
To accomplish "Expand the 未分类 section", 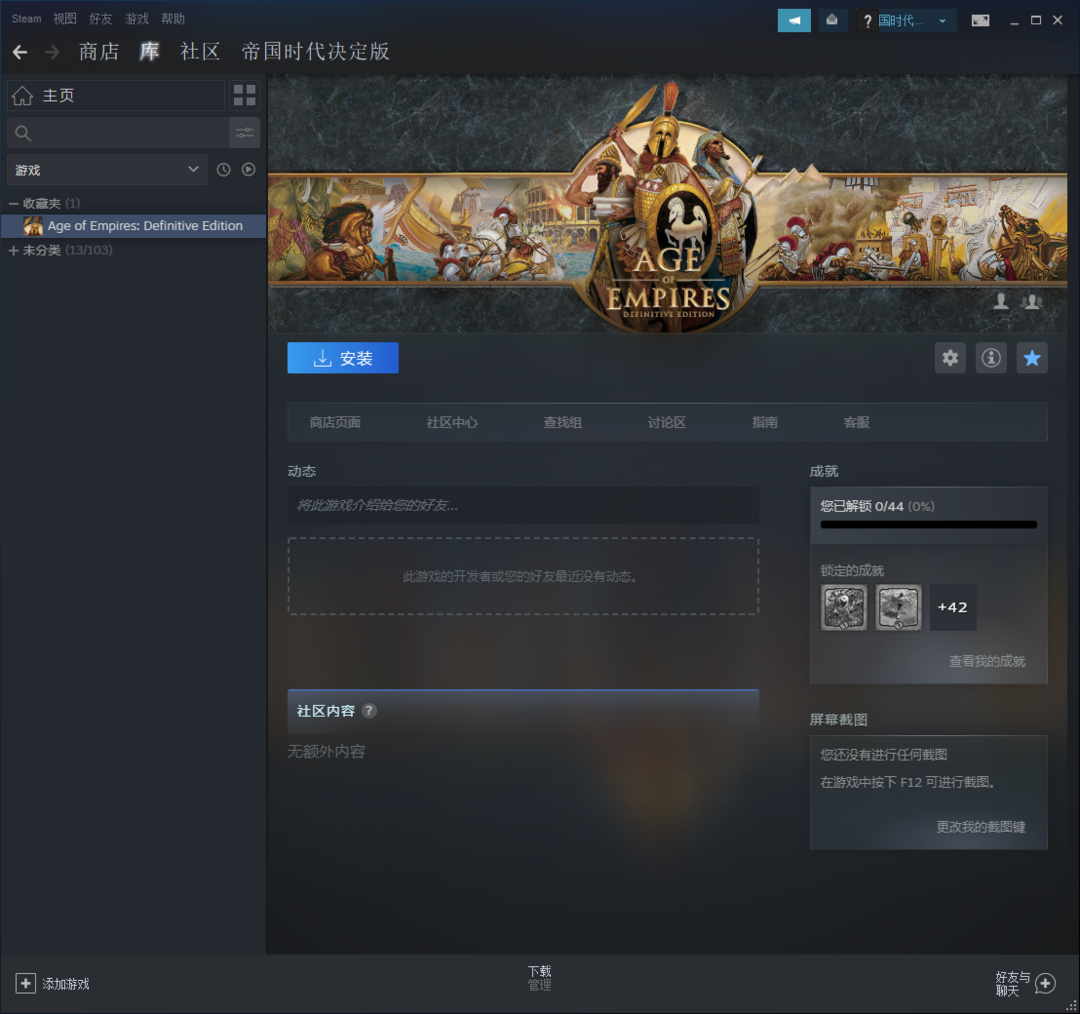I will [x=14, y=250].
